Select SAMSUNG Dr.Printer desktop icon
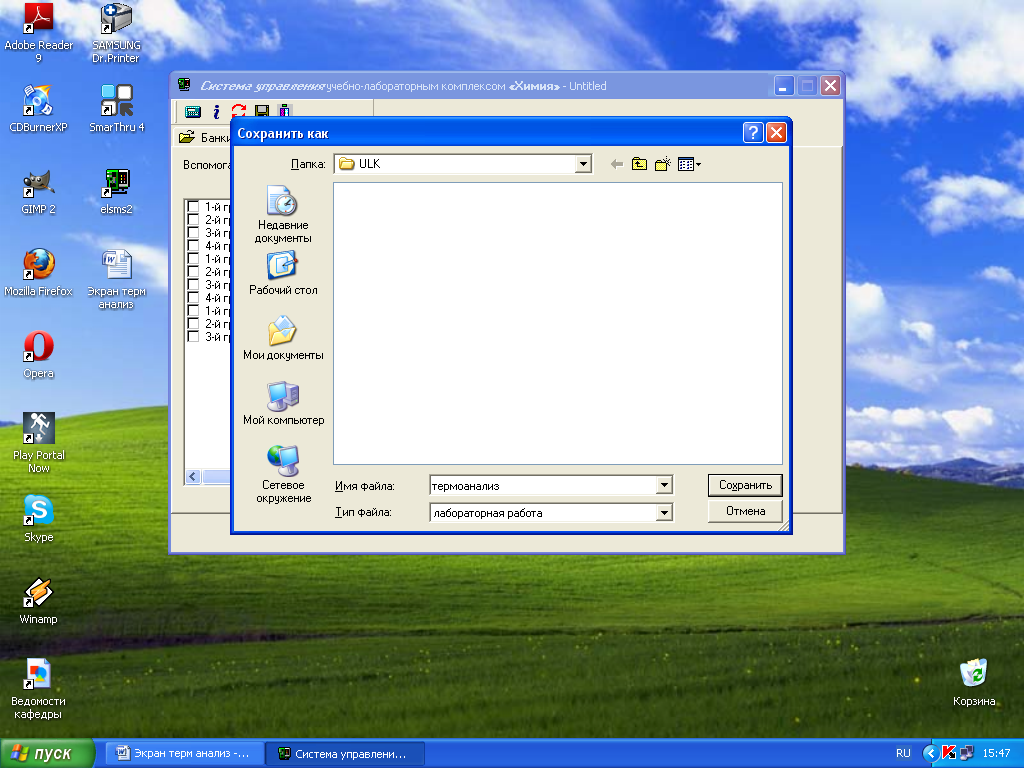The image size is (1024, 768). click(x=116, y=33)
